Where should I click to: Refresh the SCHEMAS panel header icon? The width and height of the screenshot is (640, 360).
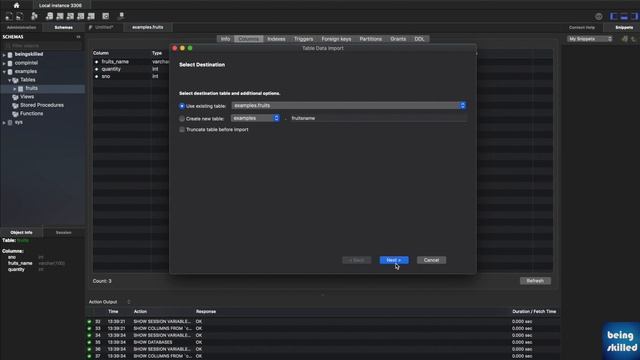pos(78,37)
